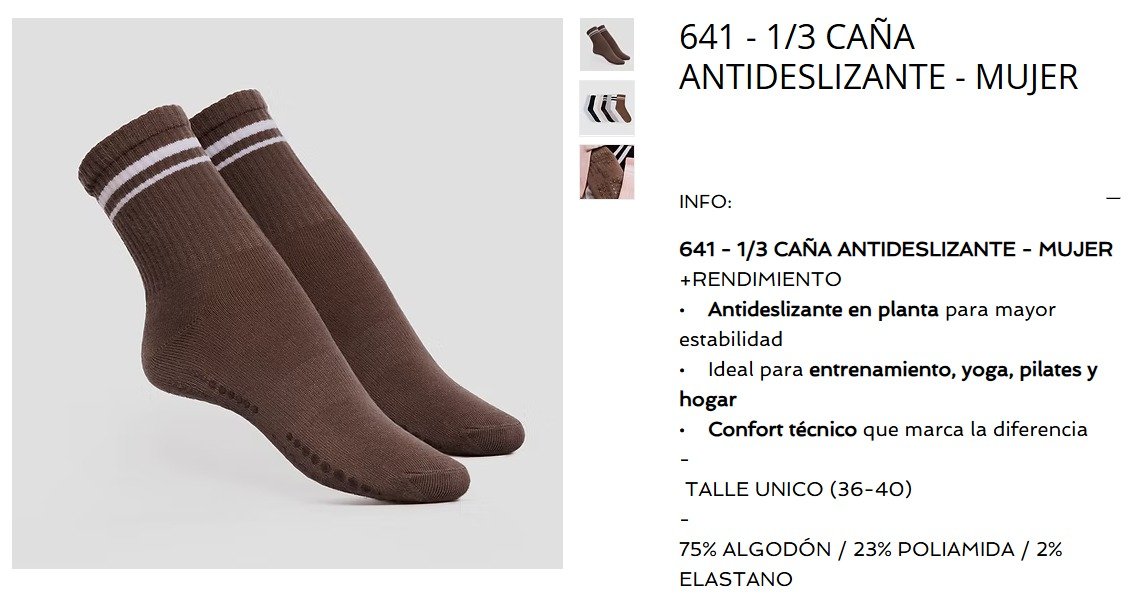
Task: Click the +RENDIMIENTO text line
Action: click(760, 279)
